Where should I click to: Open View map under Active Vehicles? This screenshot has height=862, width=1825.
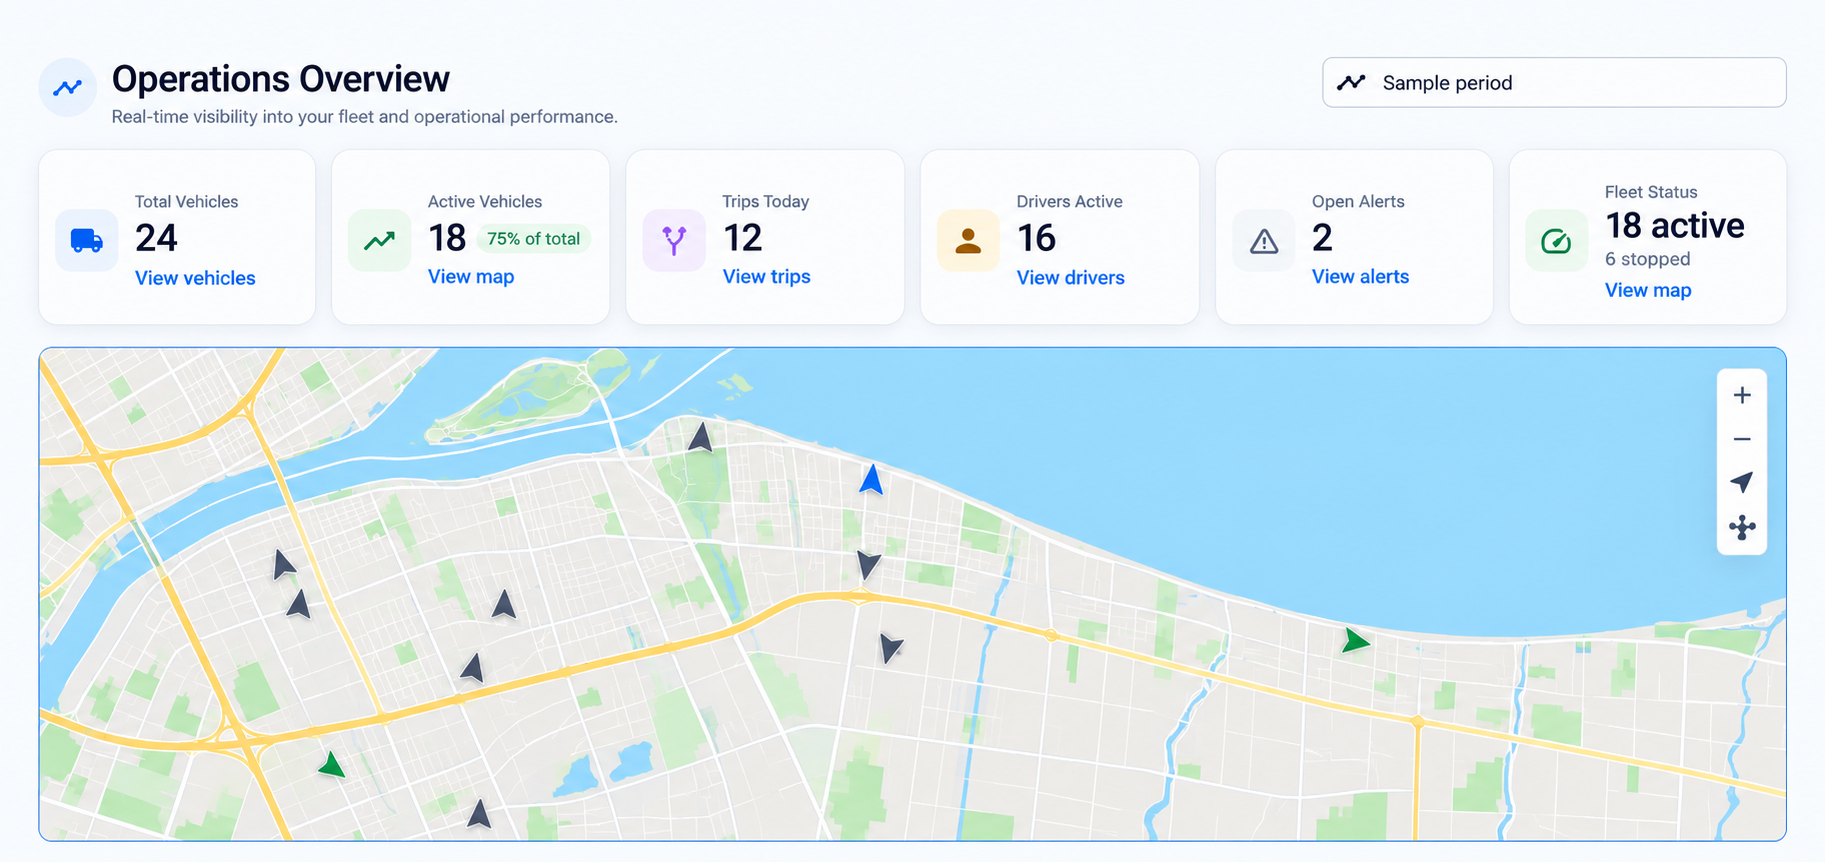tap(471, 277)
